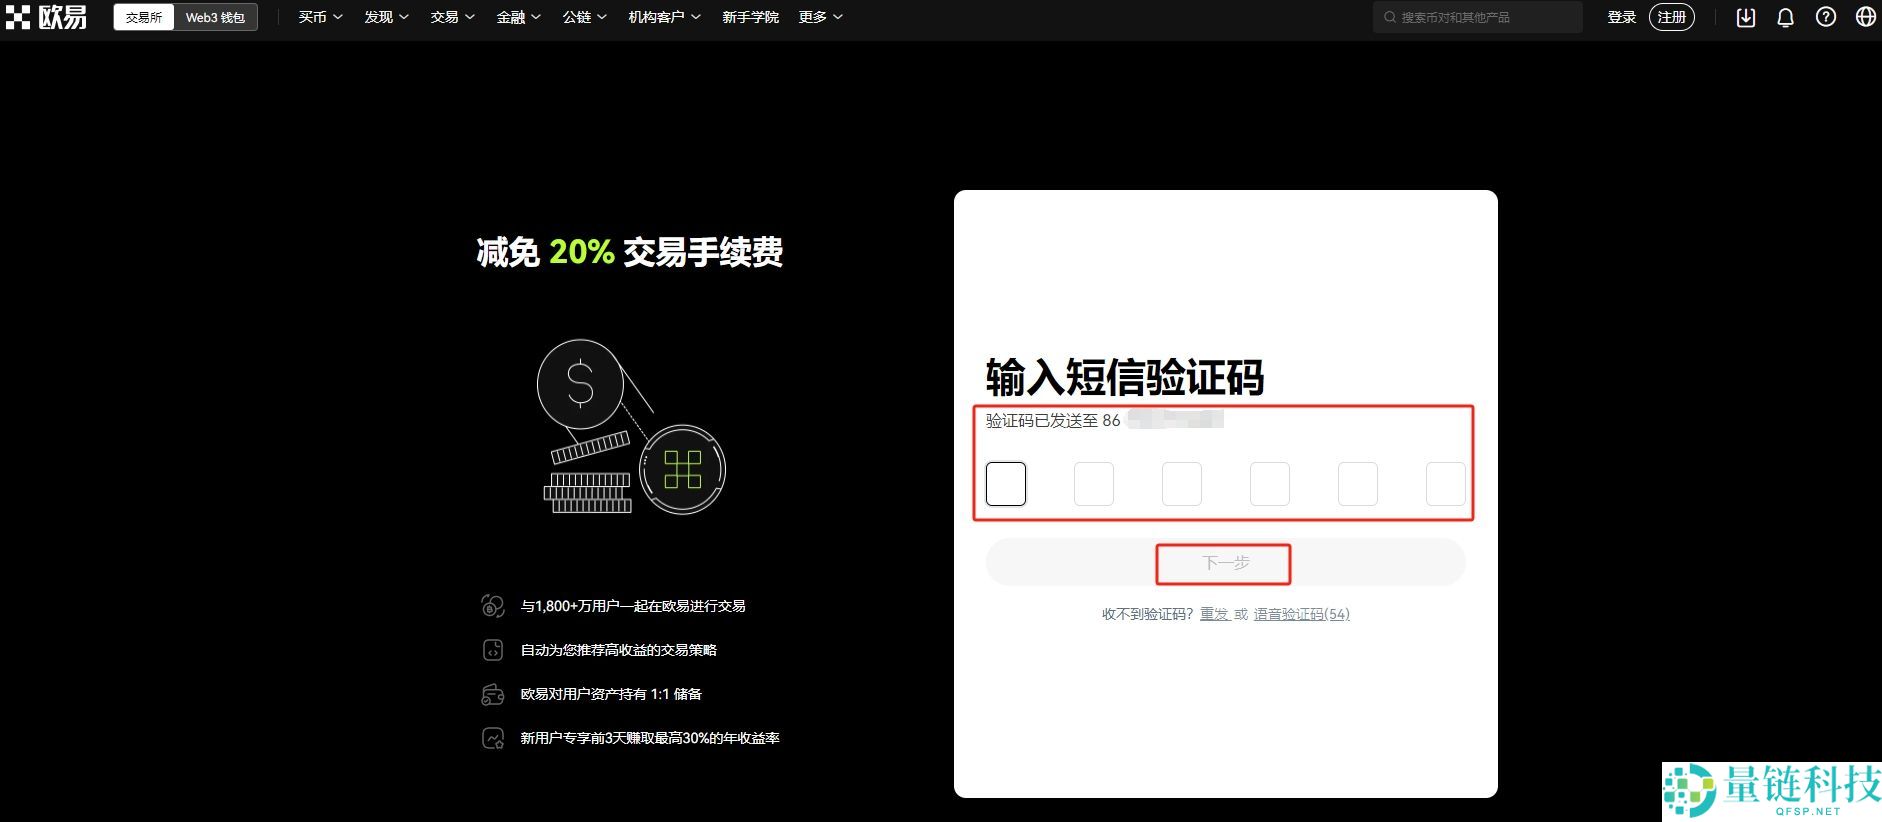The image size is (1882, 822).
Task: Expand the 机构客户 dropdown menu
Action: pyautogui.click(x=664, y=17)
